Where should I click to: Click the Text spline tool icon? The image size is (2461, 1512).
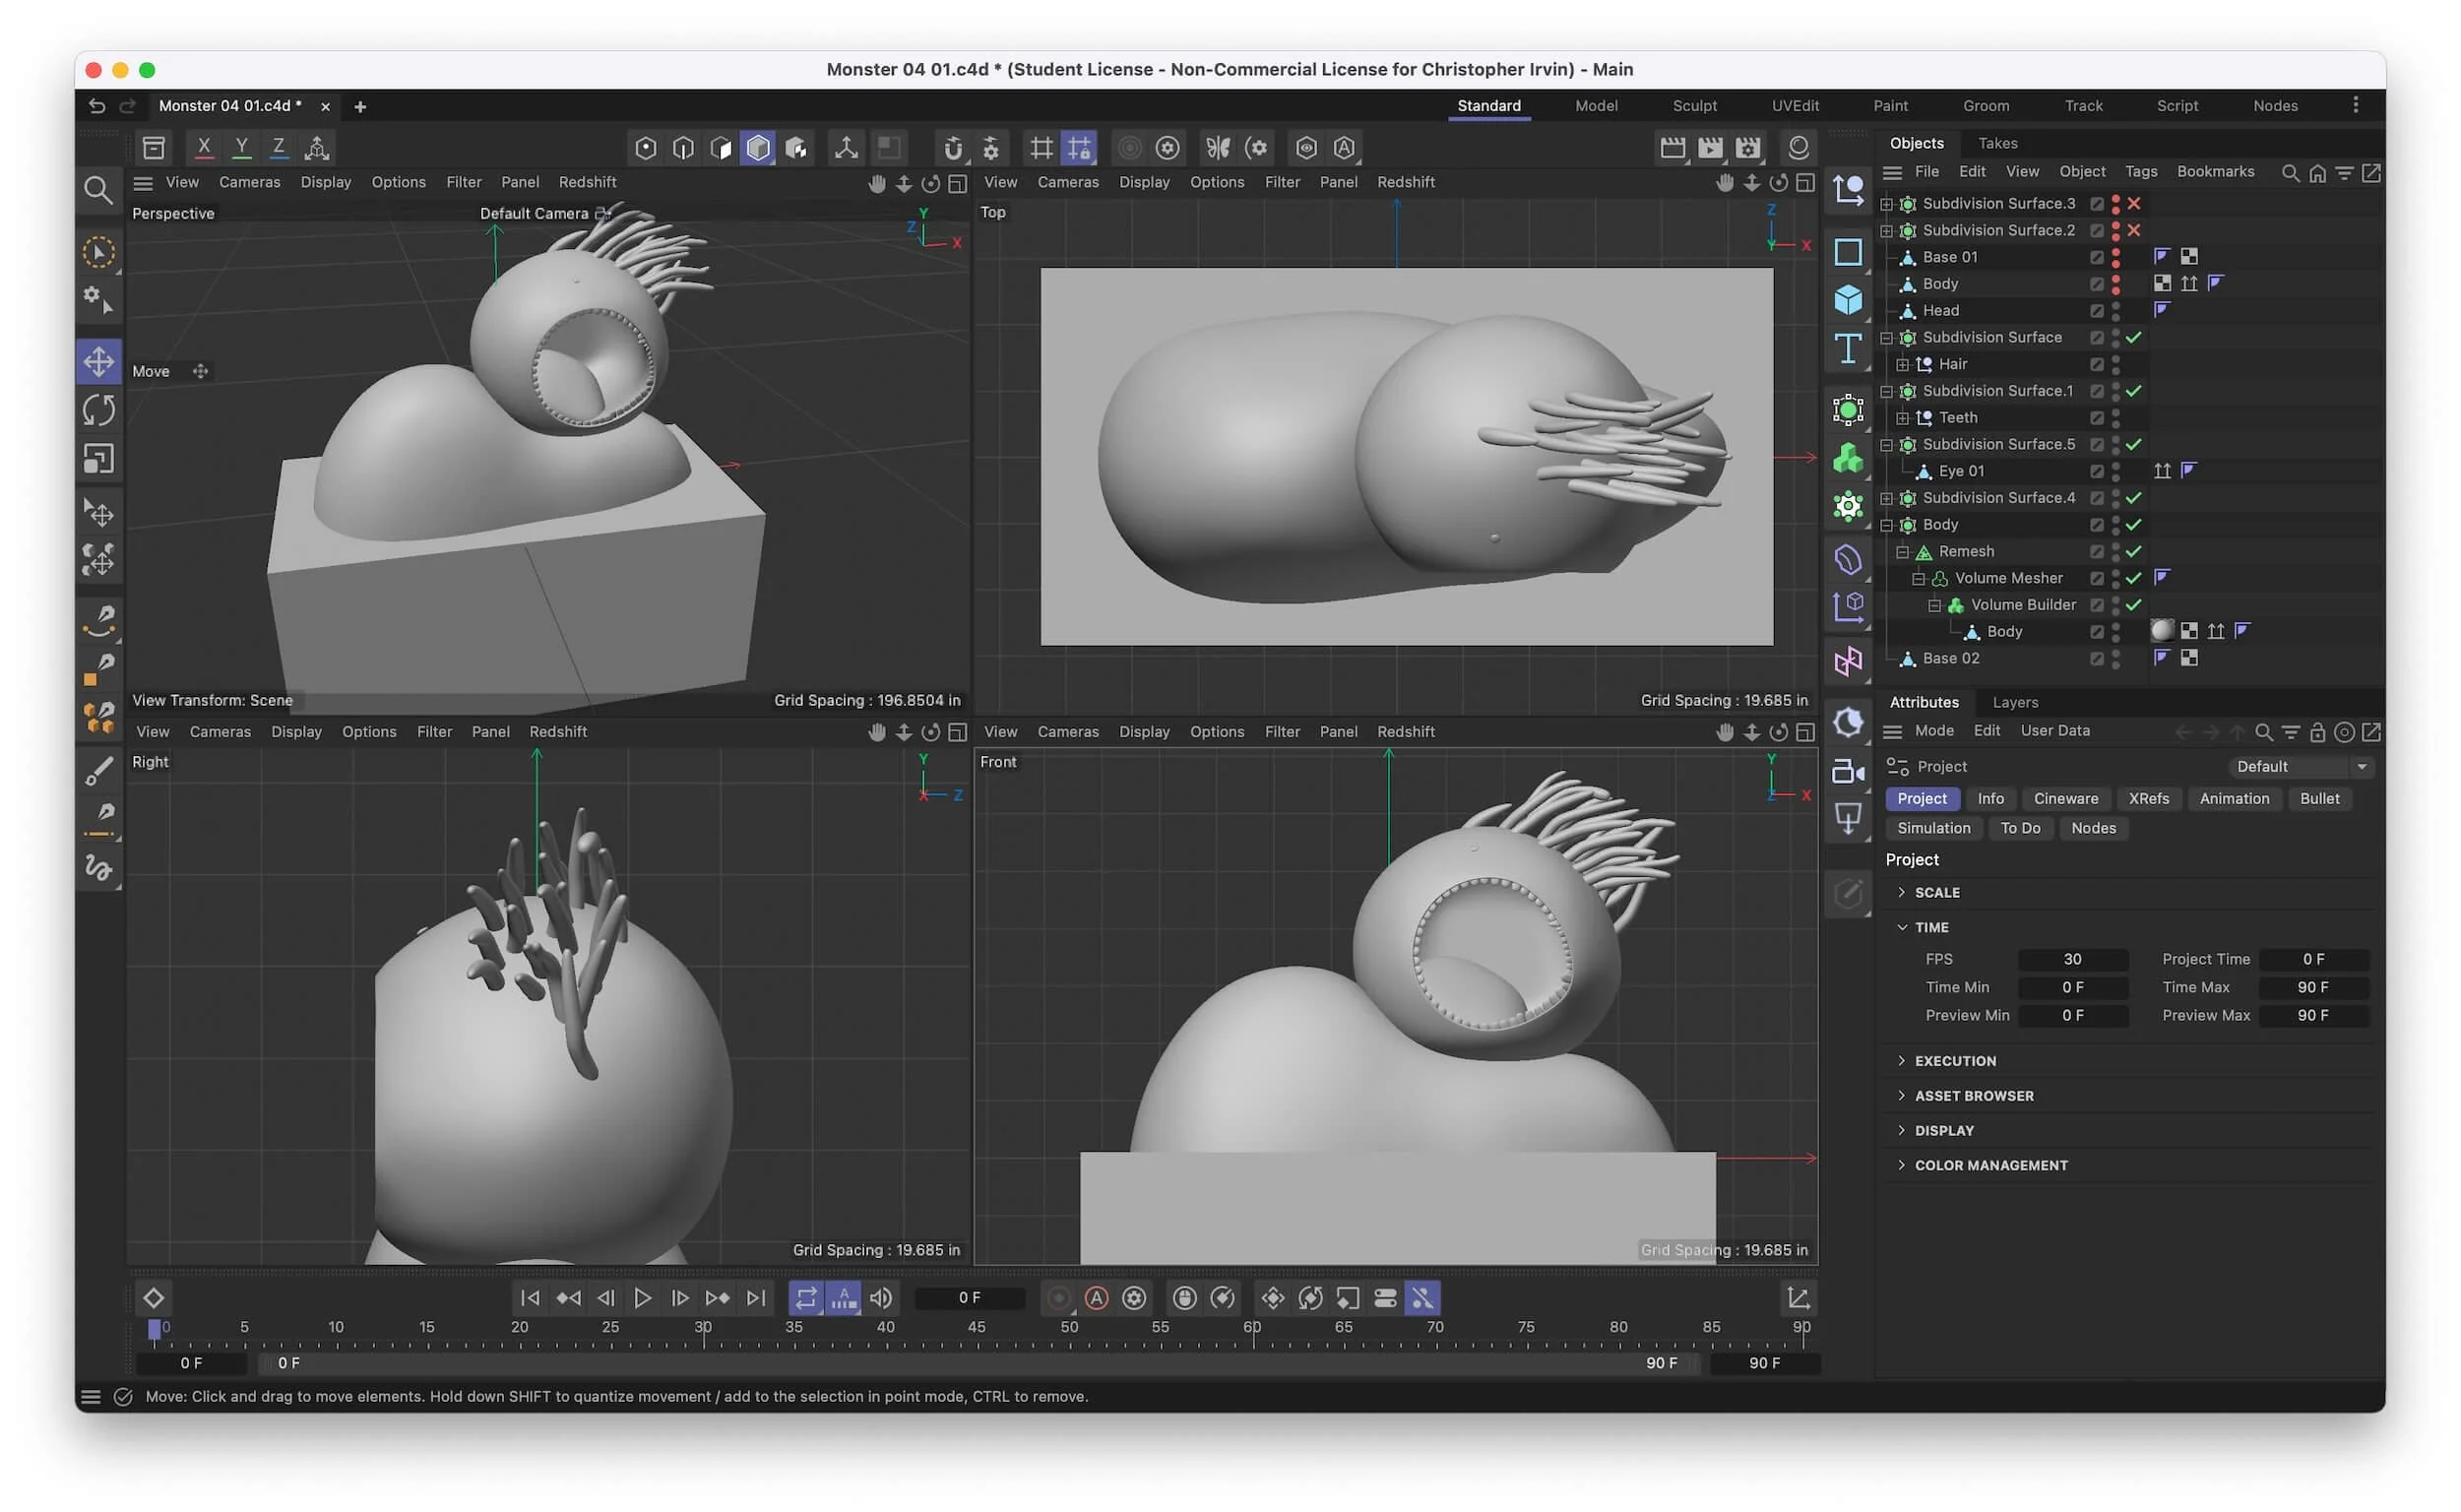(x=1846, y=349)
